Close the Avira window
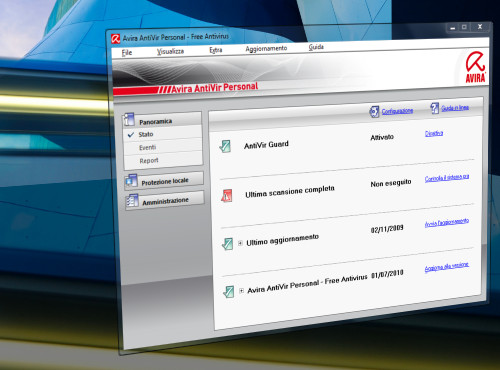 (480, 26)
